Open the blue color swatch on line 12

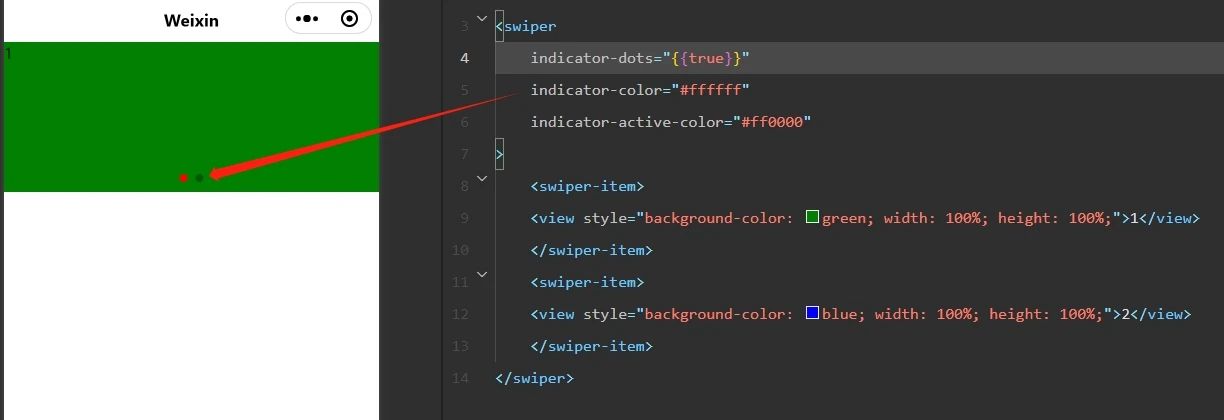(812, 313)
